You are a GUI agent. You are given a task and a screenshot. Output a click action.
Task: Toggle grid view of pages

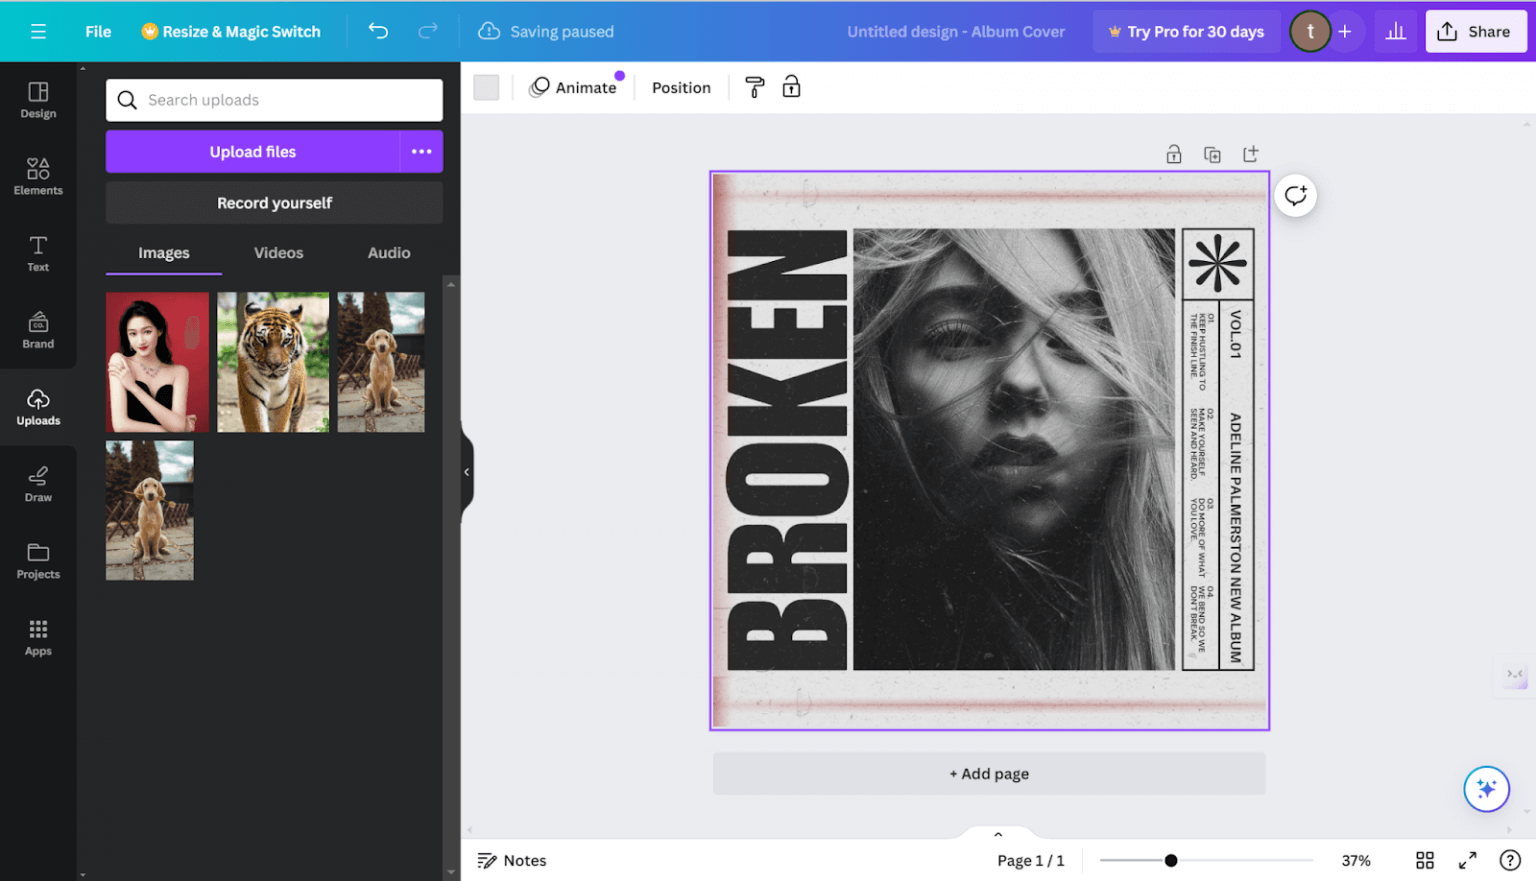(1425, 860)
